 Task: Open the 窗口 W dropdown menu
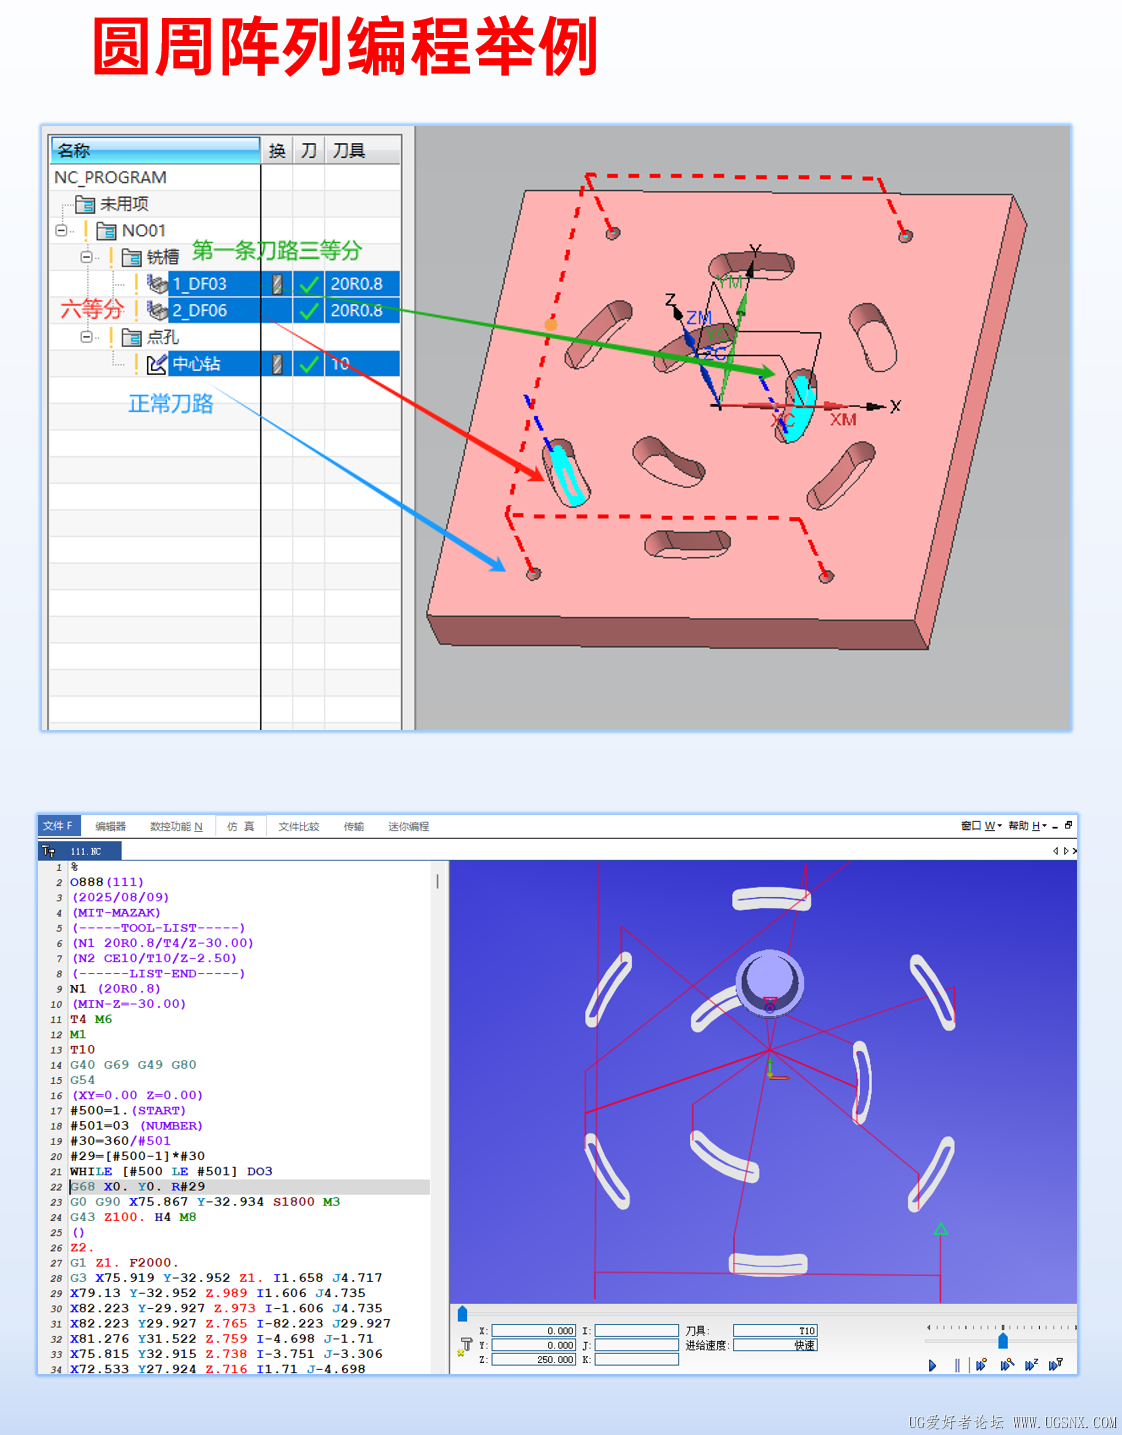click(x=981, y=826)
